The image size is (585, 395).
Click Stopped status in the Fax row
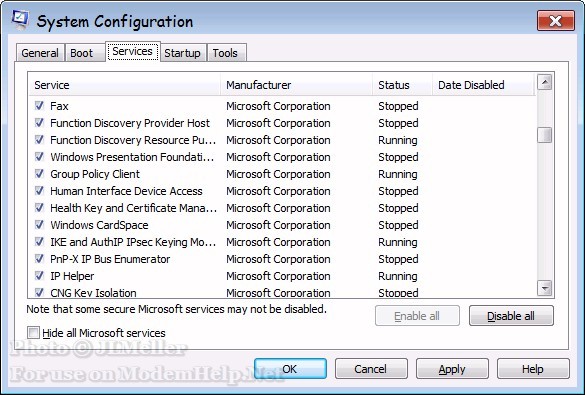pos(398,106)
